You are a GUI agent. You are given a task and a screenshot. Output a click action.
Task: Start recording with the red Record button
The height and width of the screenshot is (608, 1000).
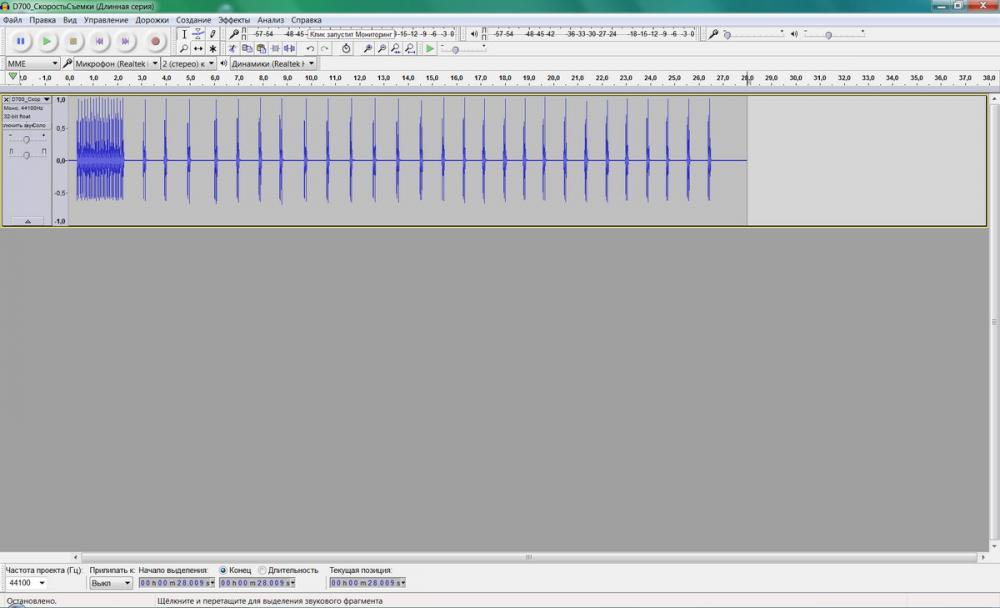[x=155, y=41]
